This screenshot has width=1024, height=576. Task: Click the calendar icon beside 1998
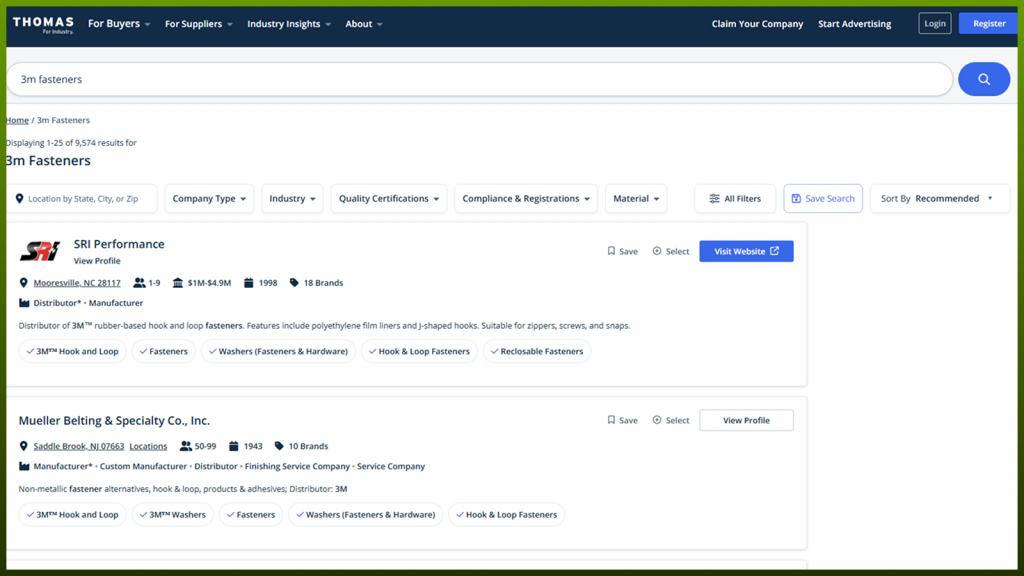click(248, 283)
